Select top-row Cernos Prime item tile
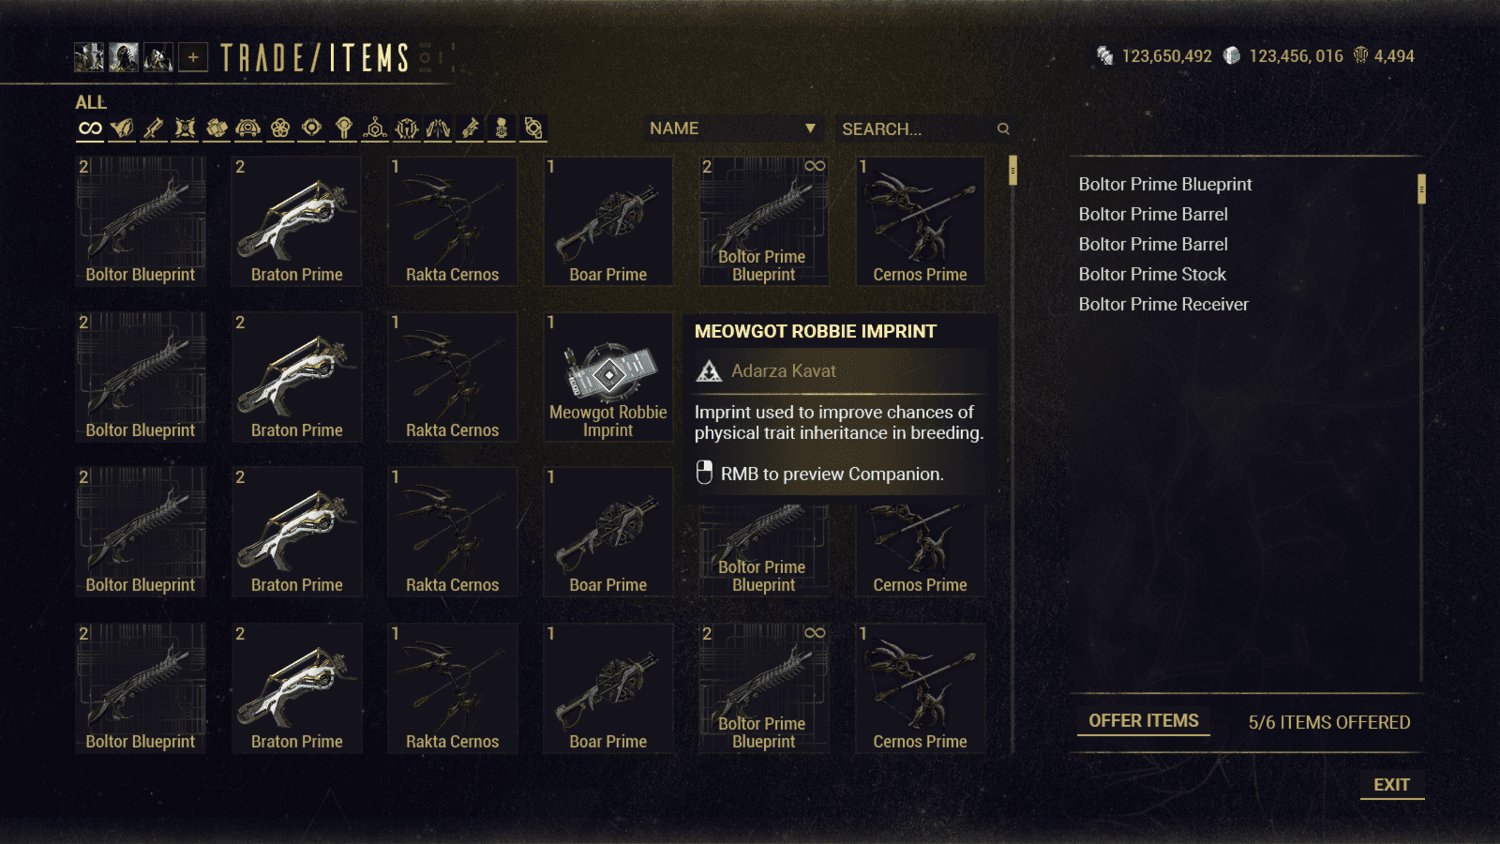The width and height of the screenshot is (1500, 844). (920, 221)
